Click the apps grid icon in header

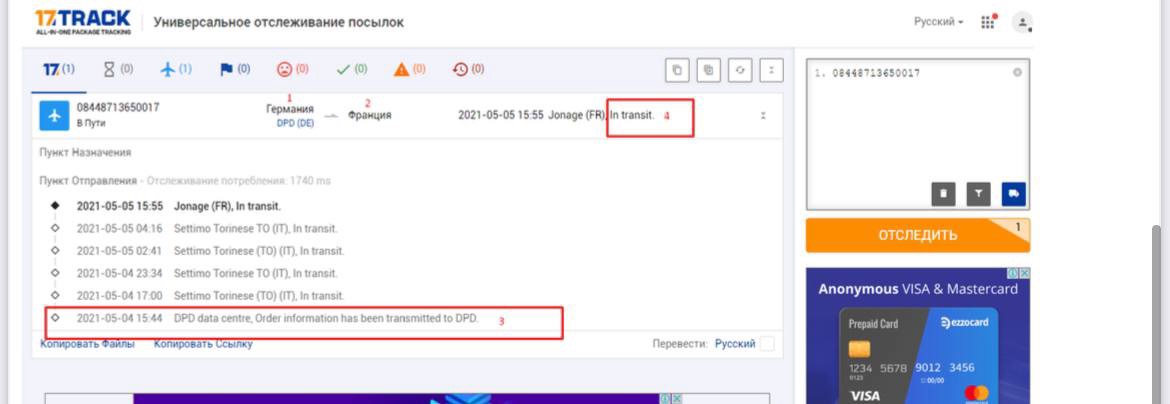coord(988,22)
